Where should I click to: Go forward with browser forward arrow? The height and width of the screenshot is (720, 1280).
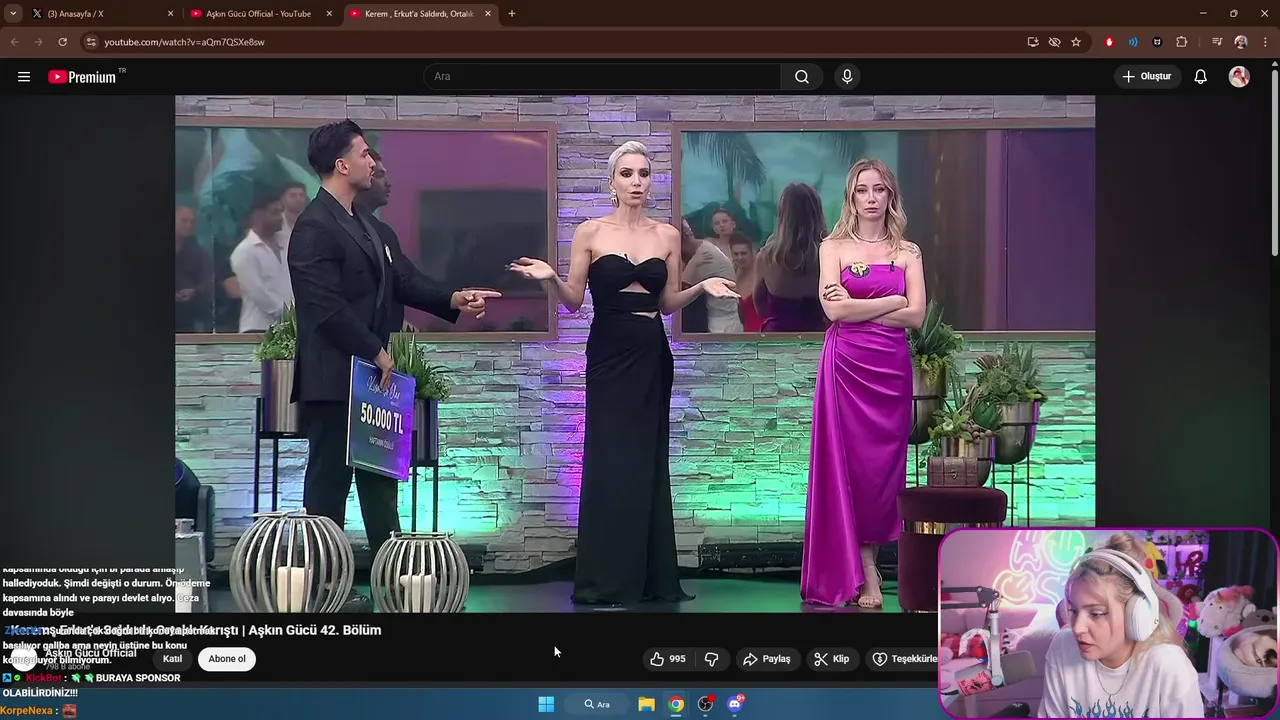click(x=38, y=42)
